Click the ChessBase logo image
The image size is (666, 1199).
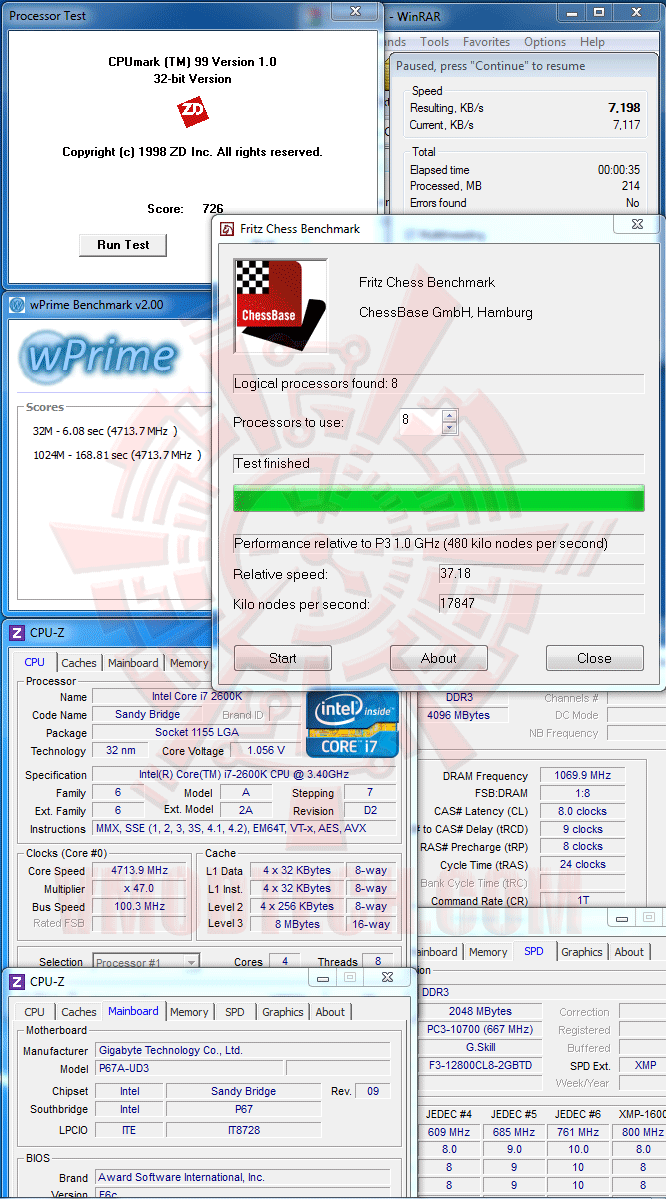pyautogui.click(x=281, y=305)
